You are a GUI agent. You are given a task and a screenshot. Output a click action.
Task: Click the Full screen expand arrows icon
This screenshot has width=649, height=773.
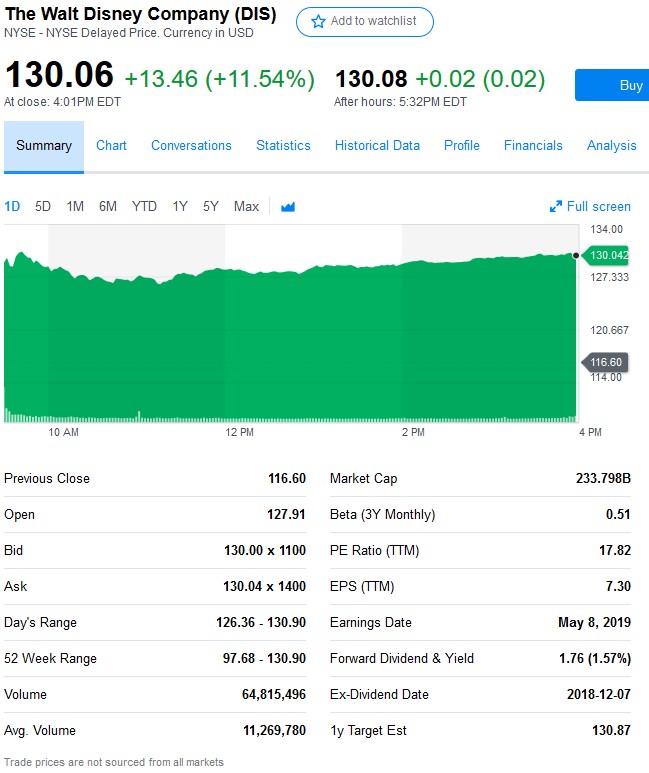click(556, 207)
